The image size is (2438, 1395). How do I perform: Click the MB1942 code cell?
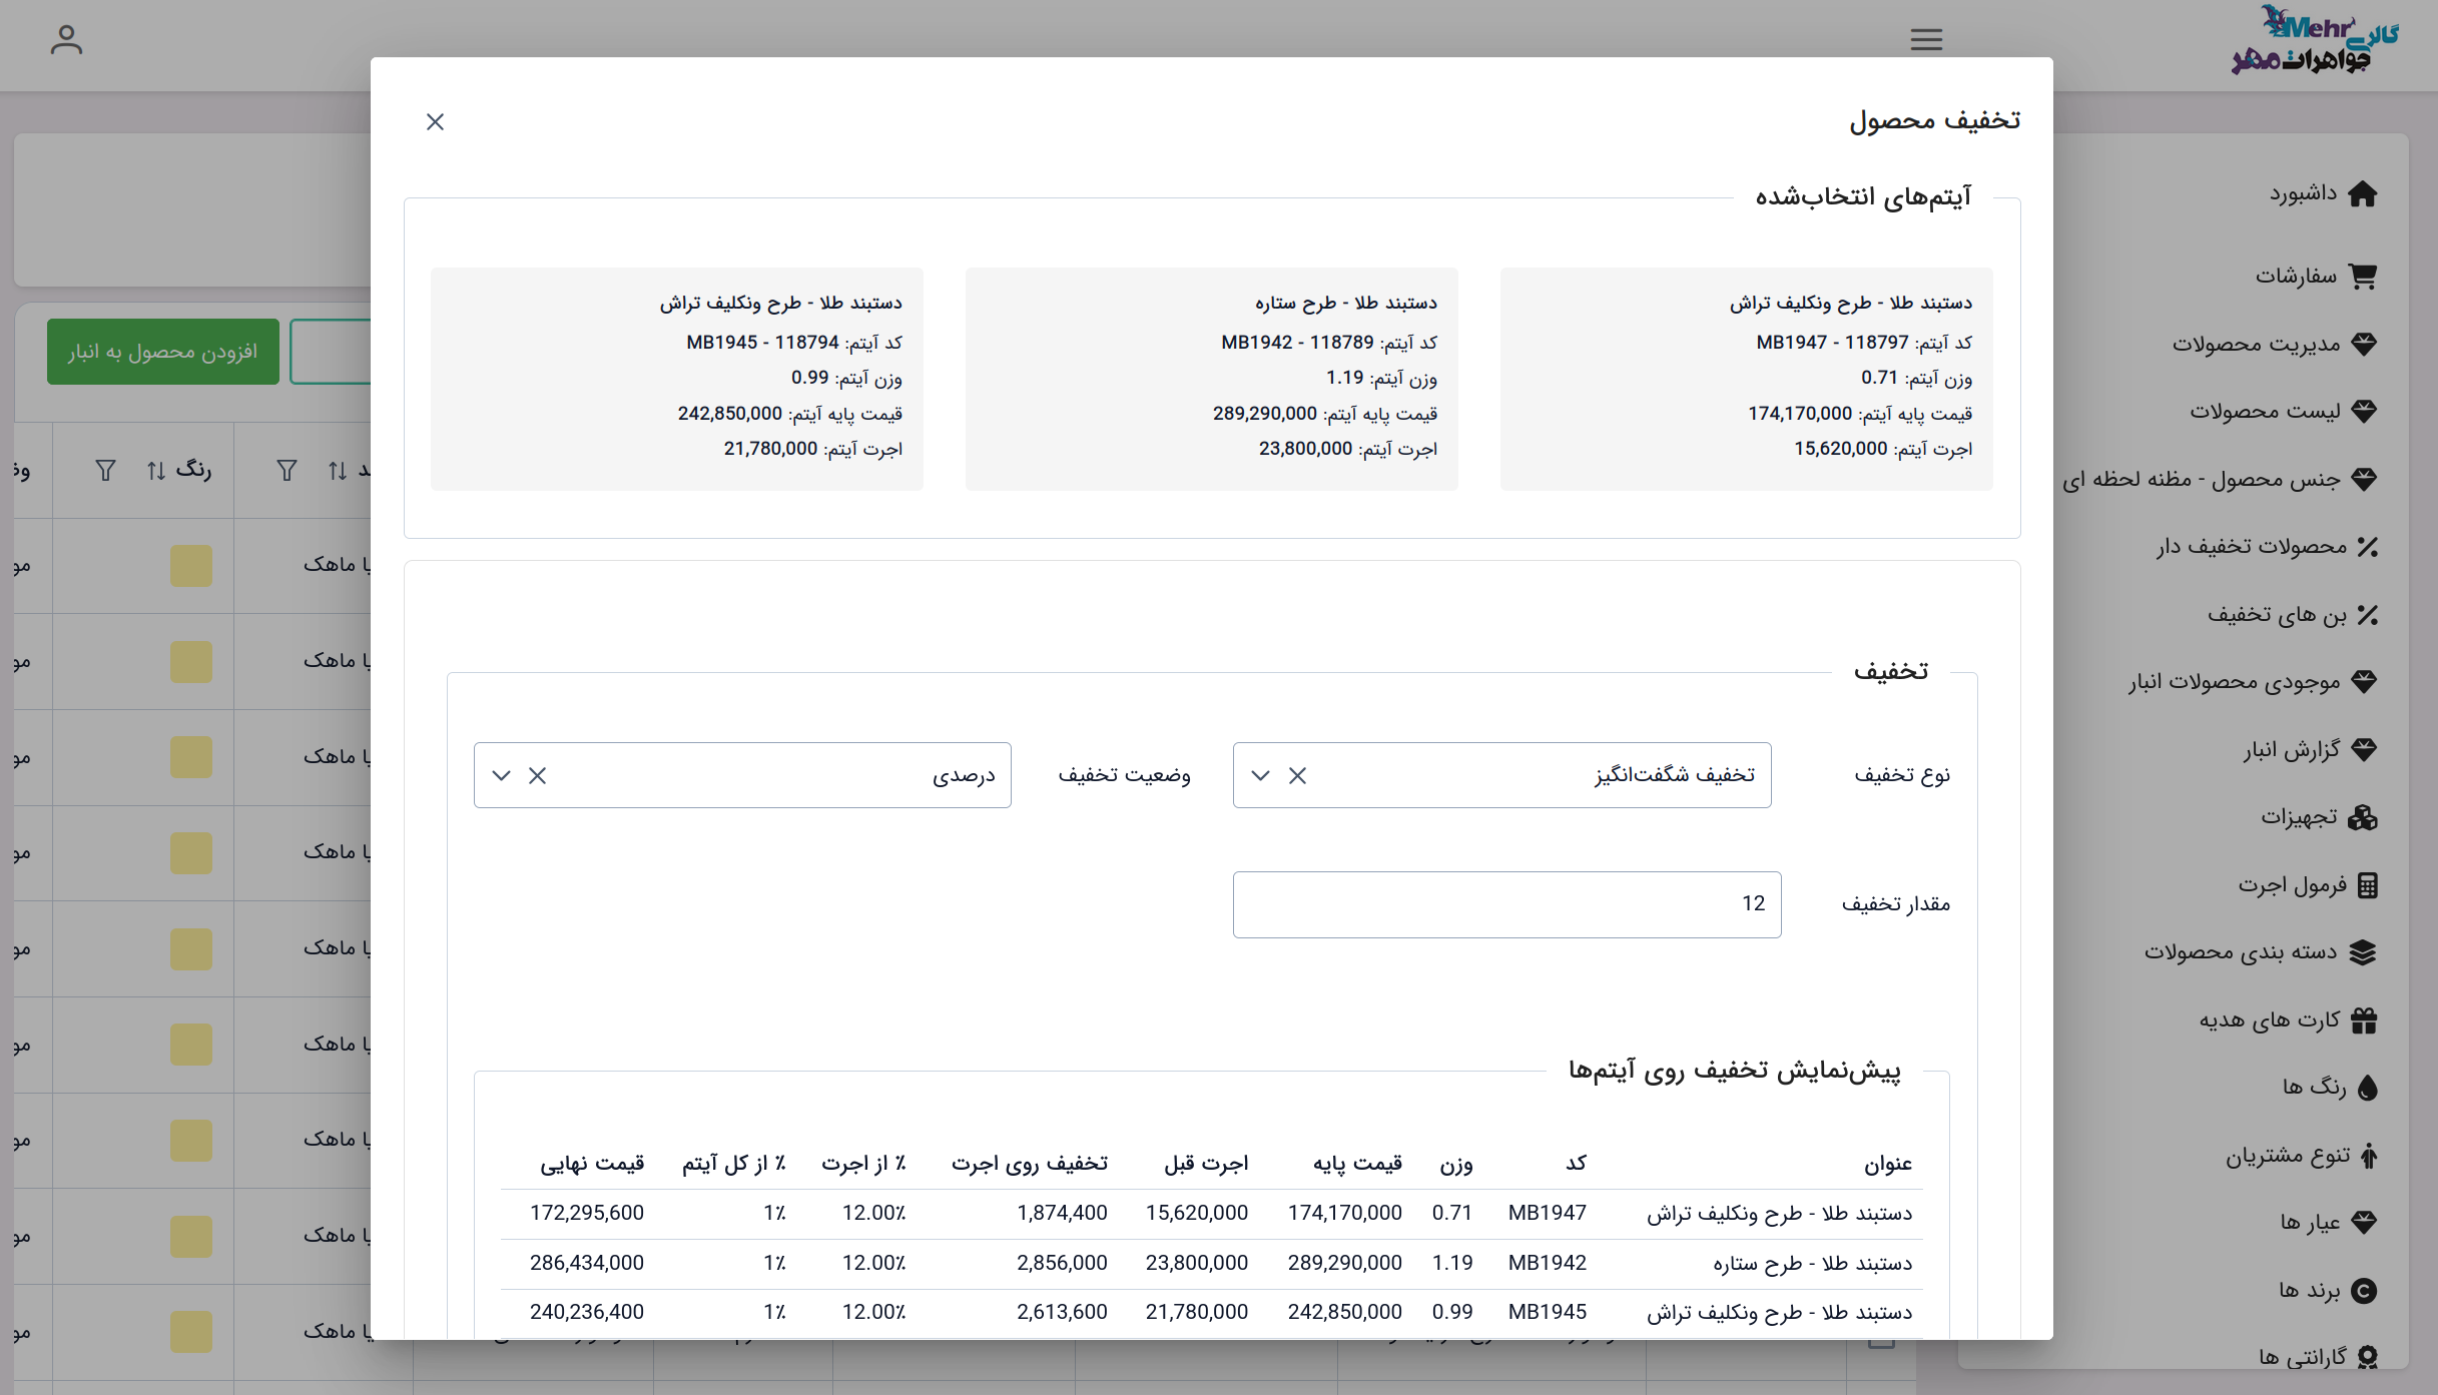point(1547,1263)
